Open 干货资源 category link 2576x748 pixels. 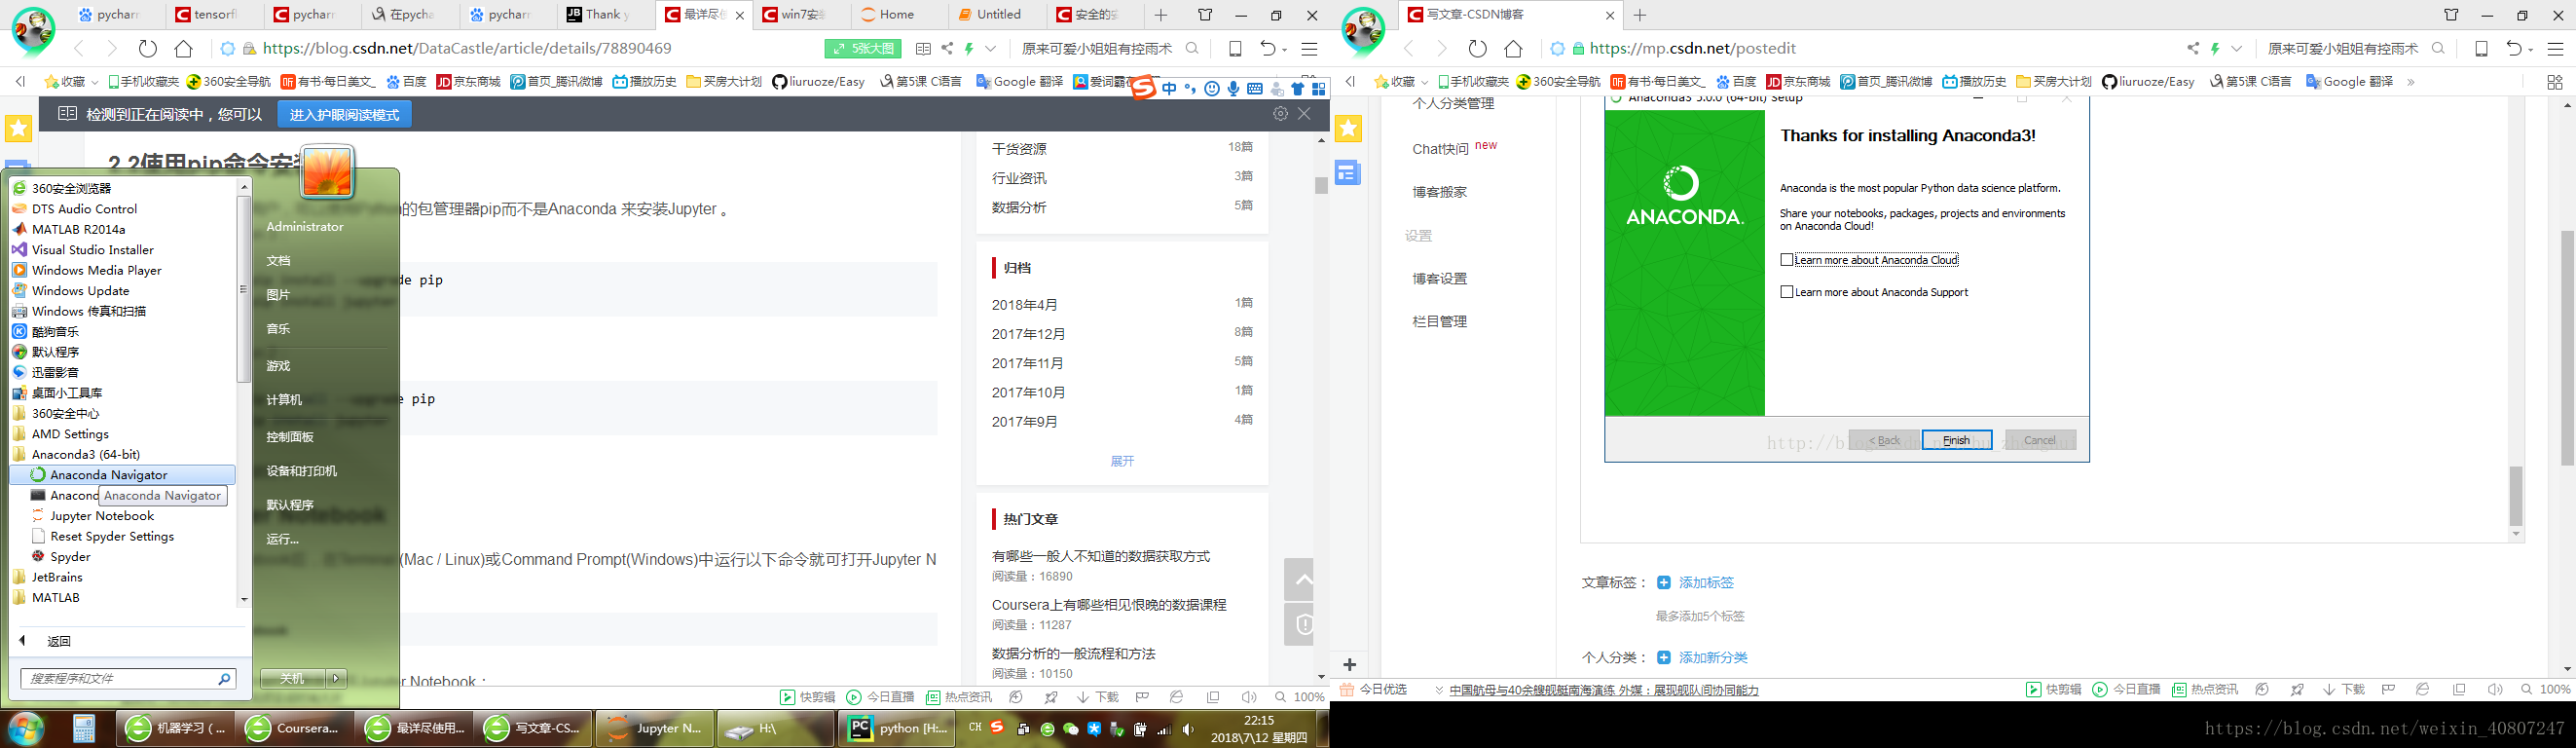1019,149
